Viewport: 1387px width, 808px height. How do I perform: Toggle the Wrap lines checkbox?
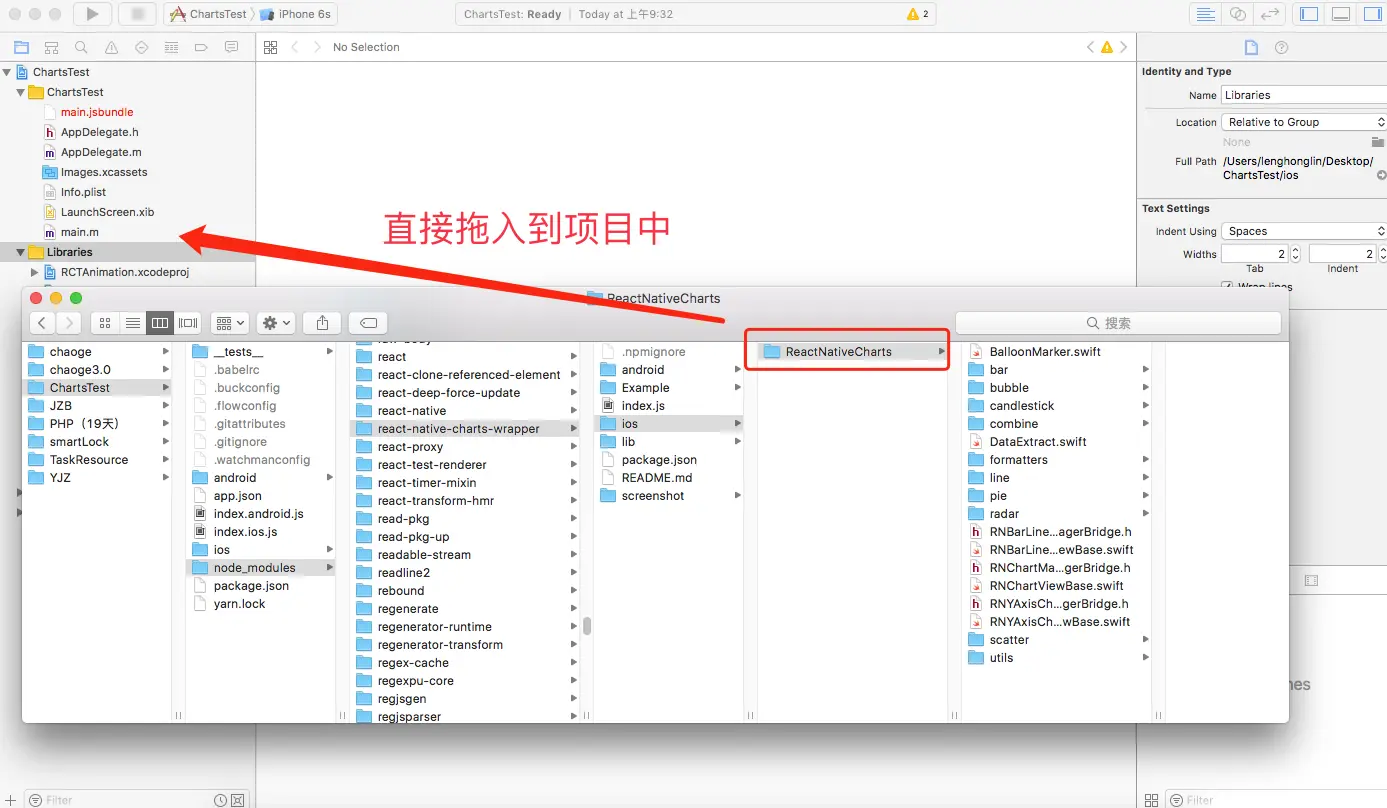(1227, 287)
